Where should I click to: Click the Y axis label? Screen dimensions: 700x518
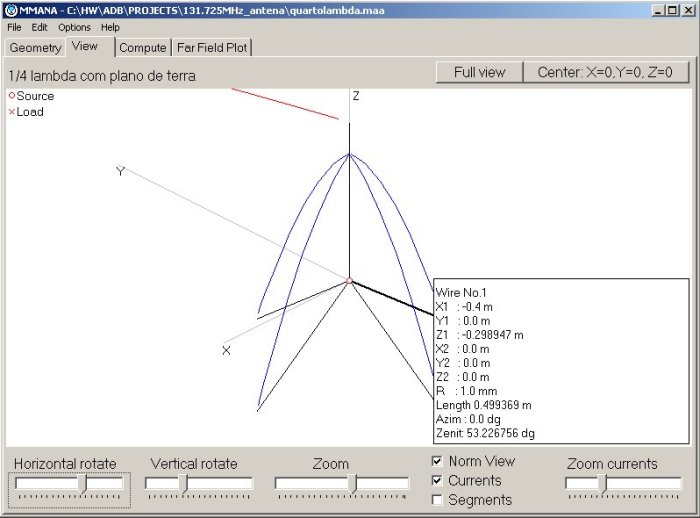tap(121, 171)
